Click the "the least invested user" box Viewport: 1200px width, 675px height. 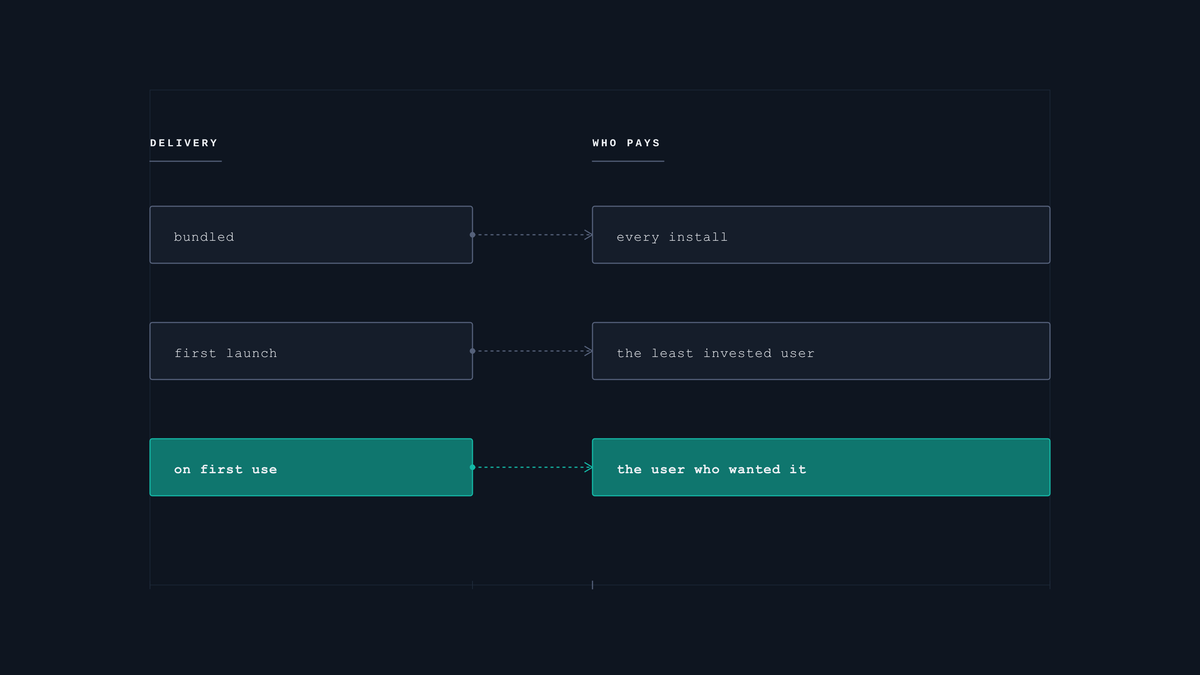pos(821,351)
